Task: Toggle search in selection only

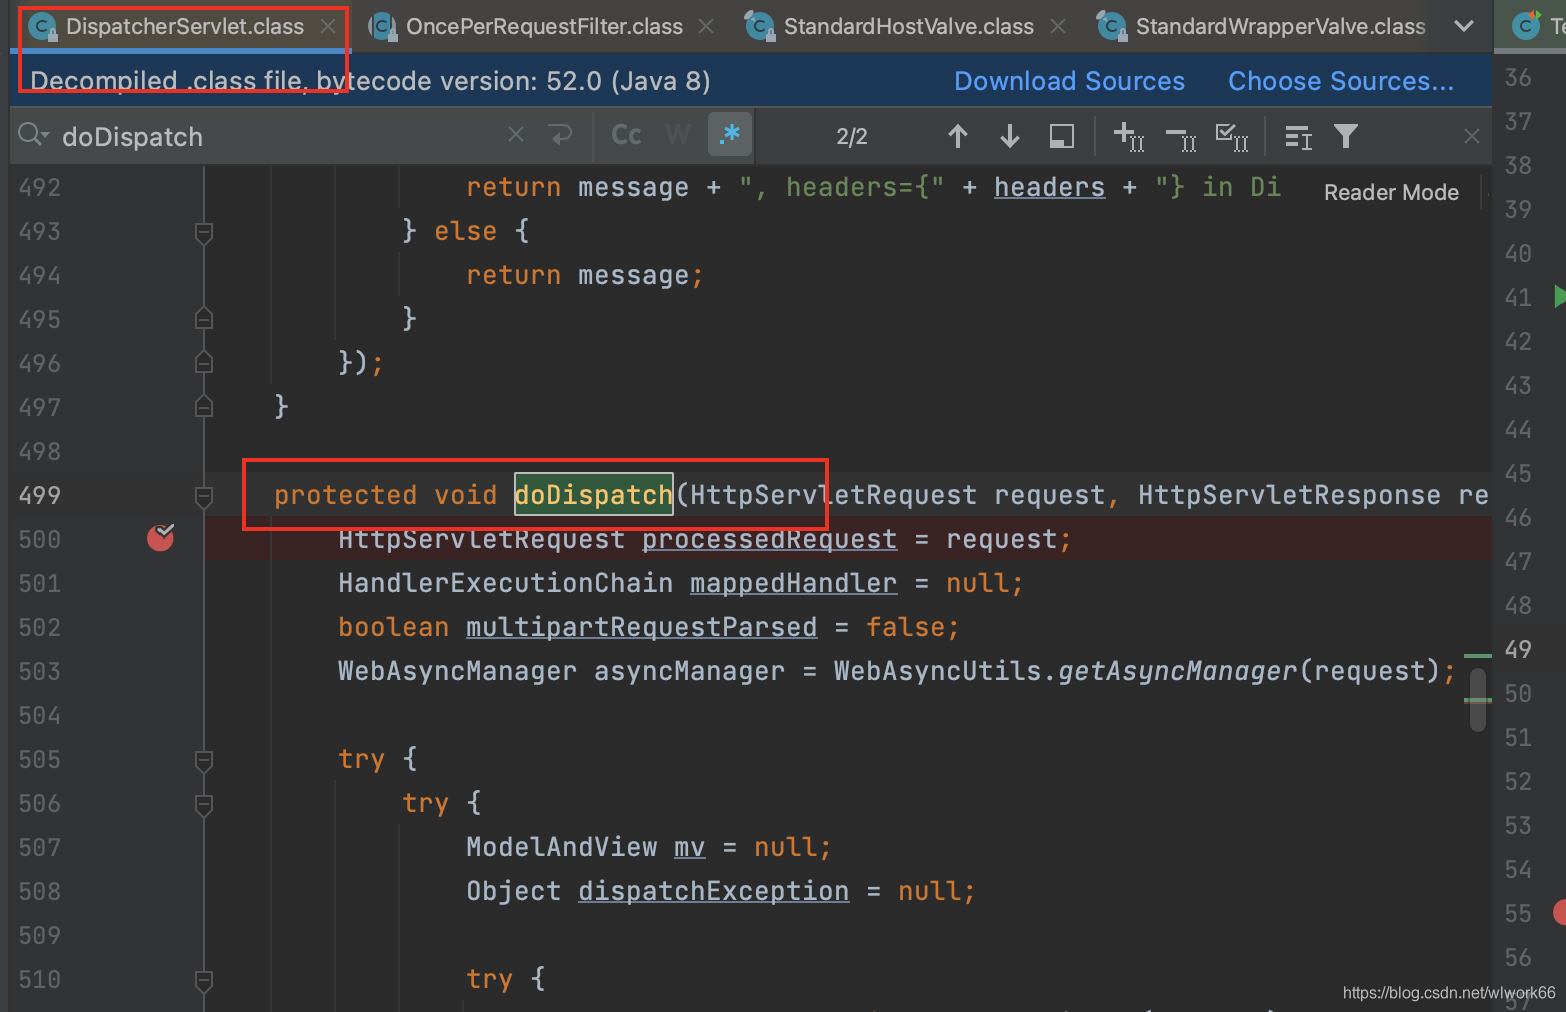Action: click(1298, 136)
